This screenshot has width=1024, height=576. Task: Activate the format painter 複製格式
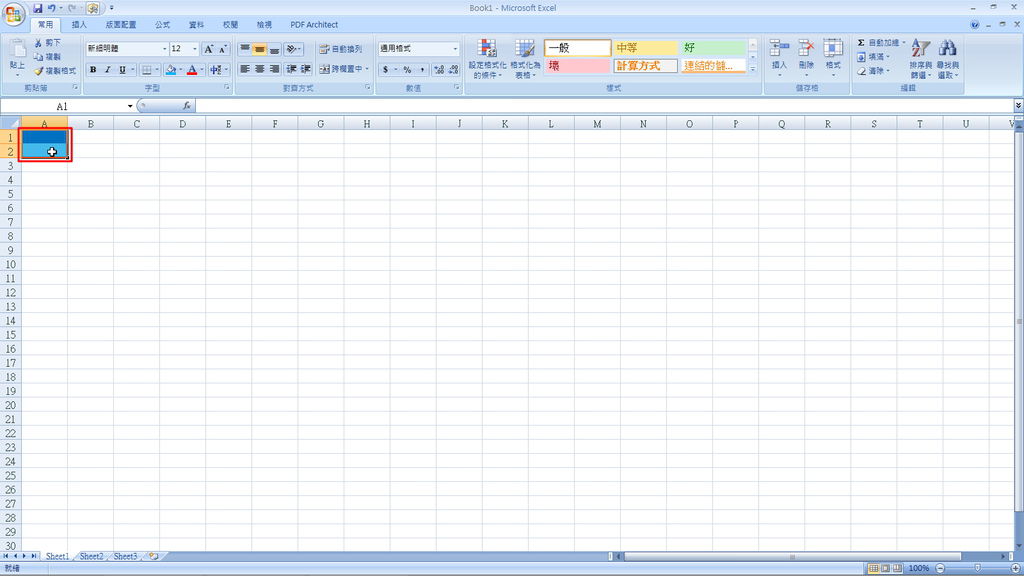tap(55, 71)
